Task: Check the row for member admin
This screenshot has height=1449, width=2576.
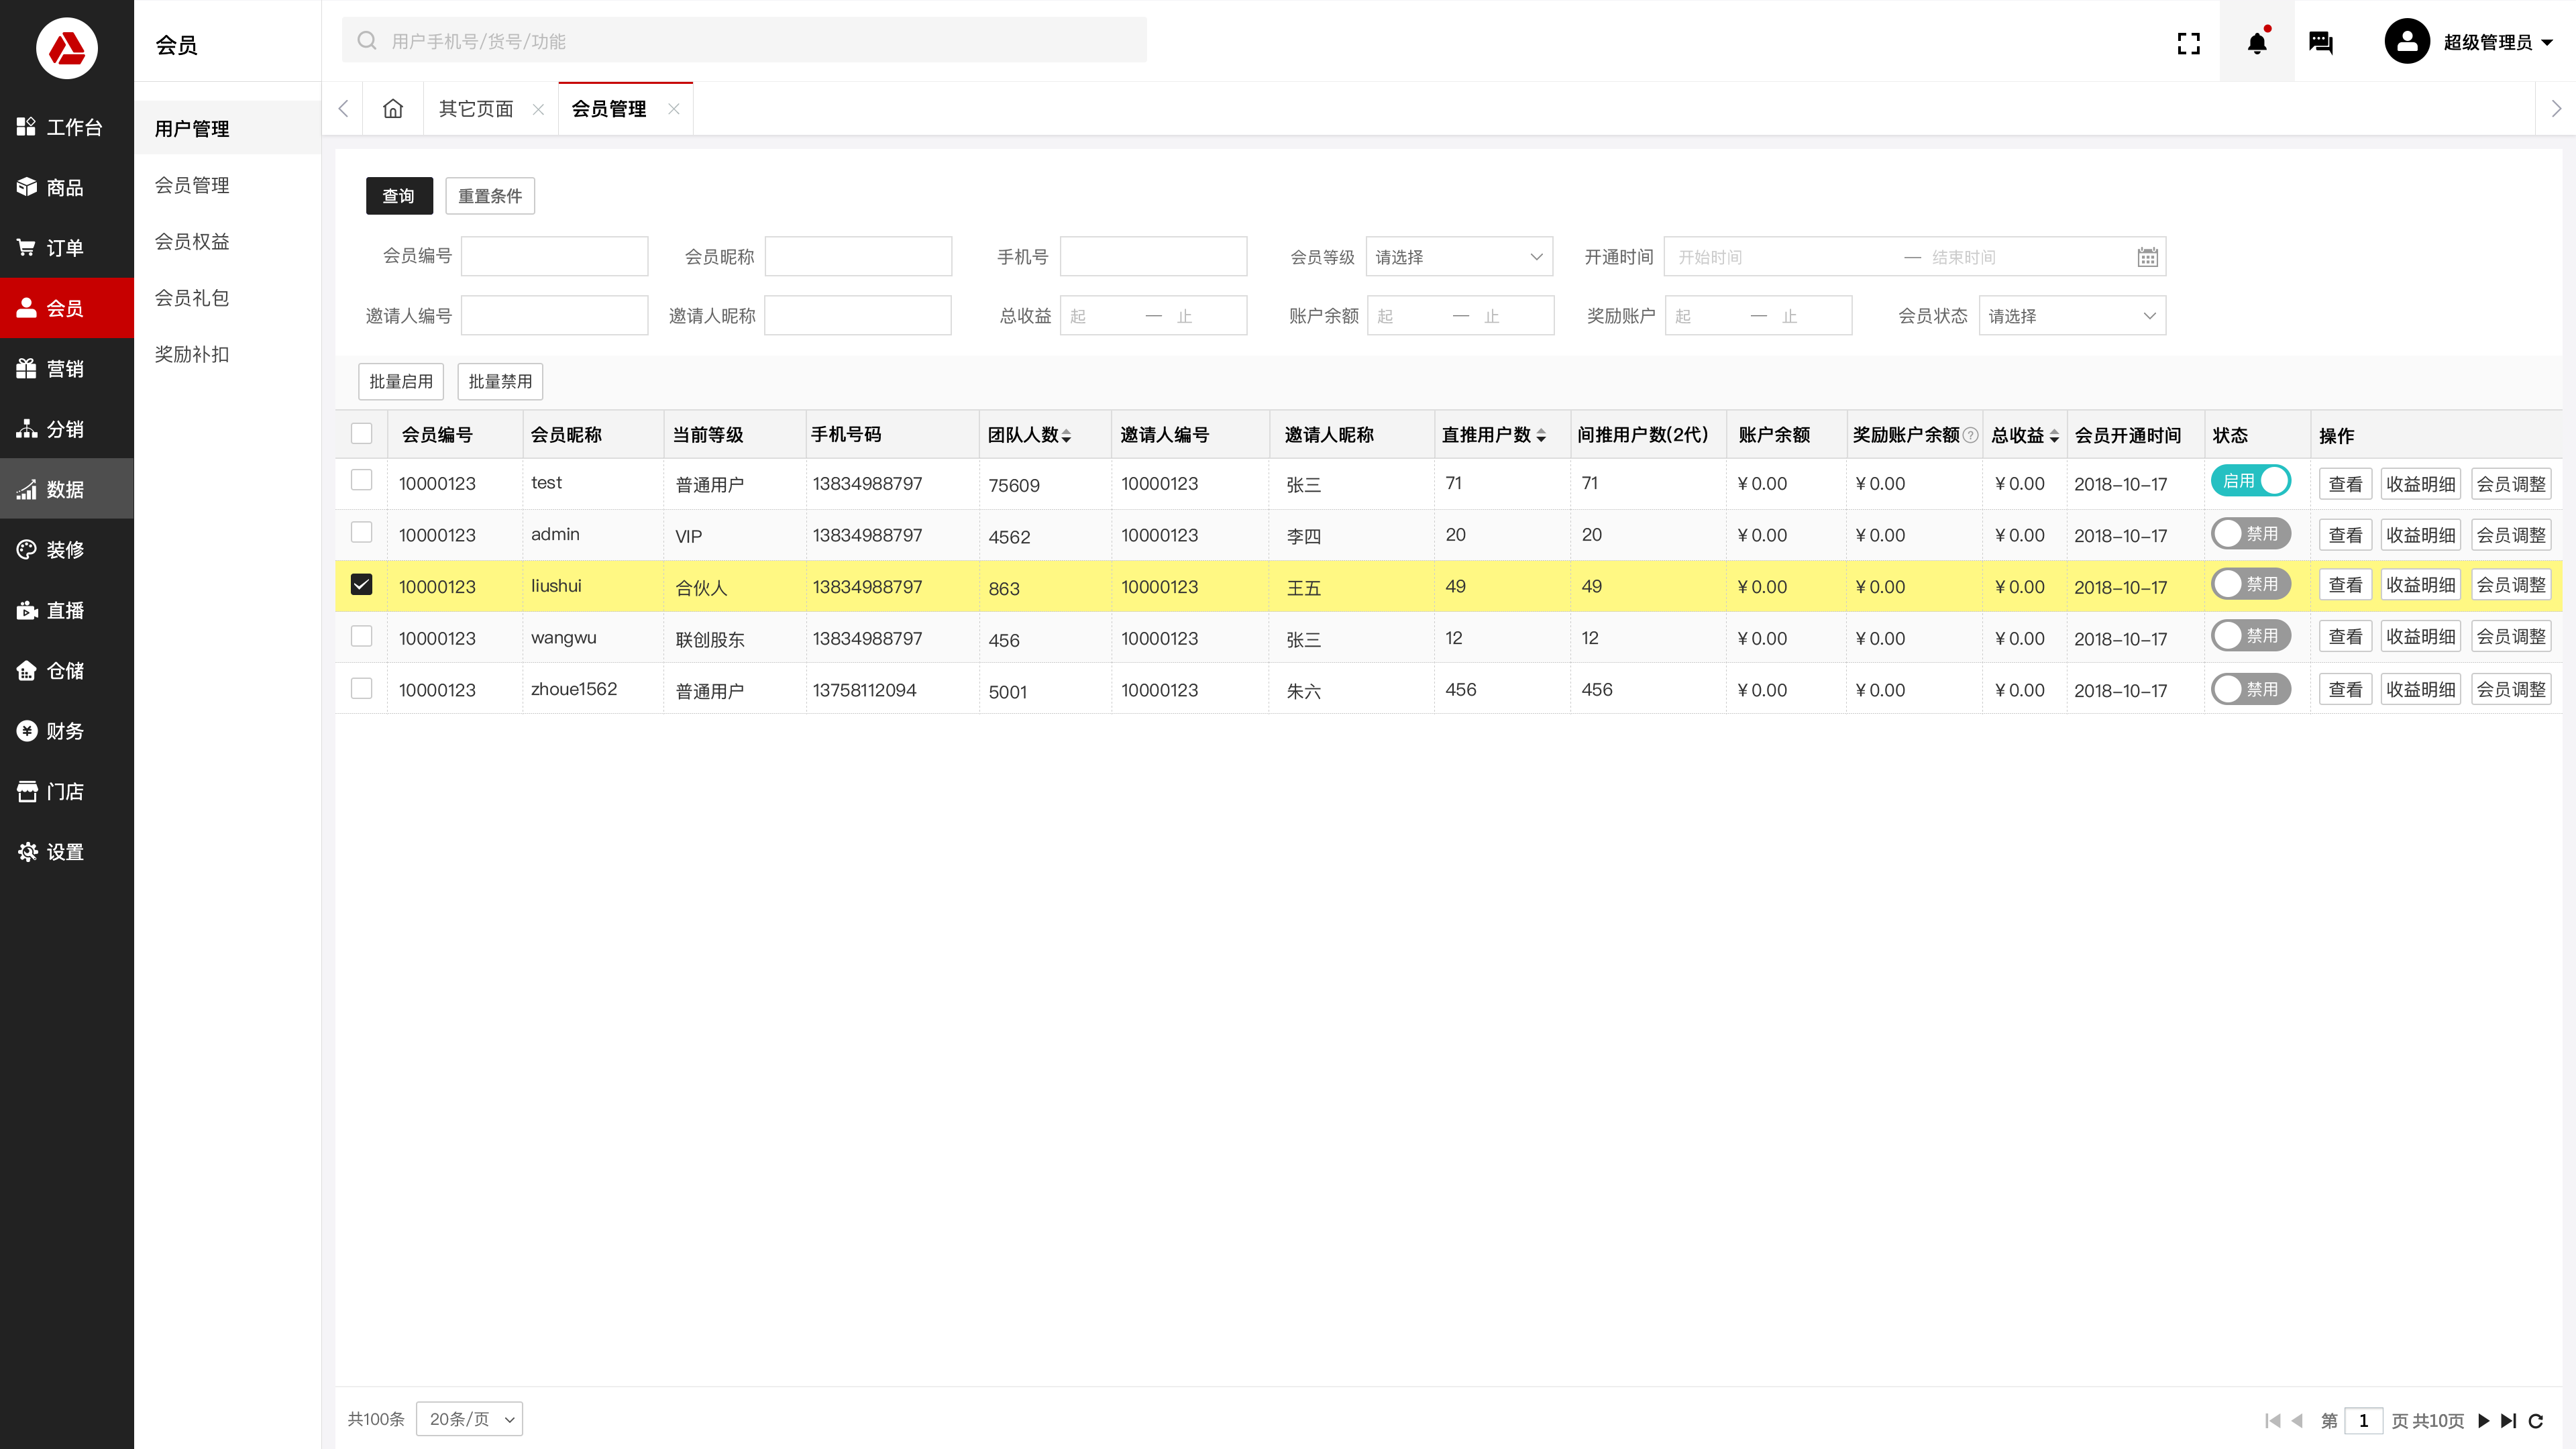Action: point(362,533)
